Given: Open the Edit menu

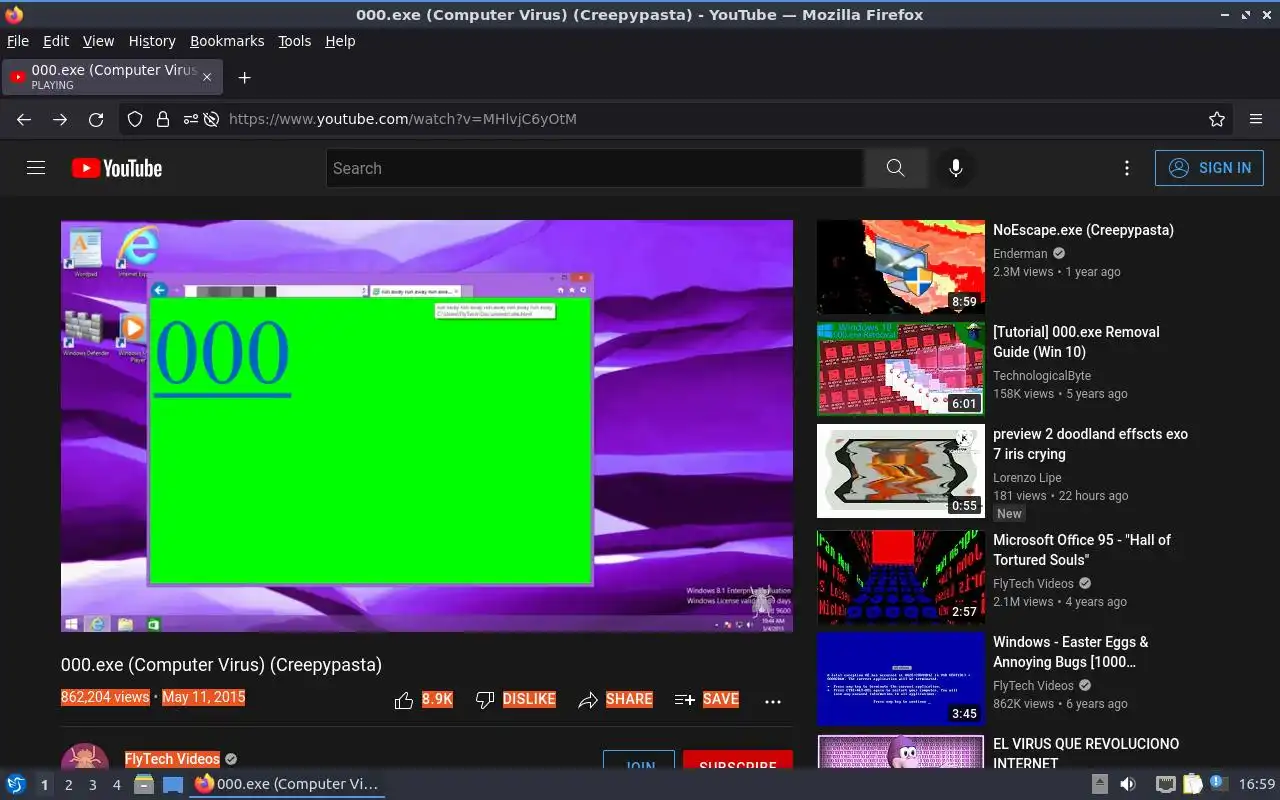Looking at the screenshot, I should pyautogui.click(x=56, y=41).
